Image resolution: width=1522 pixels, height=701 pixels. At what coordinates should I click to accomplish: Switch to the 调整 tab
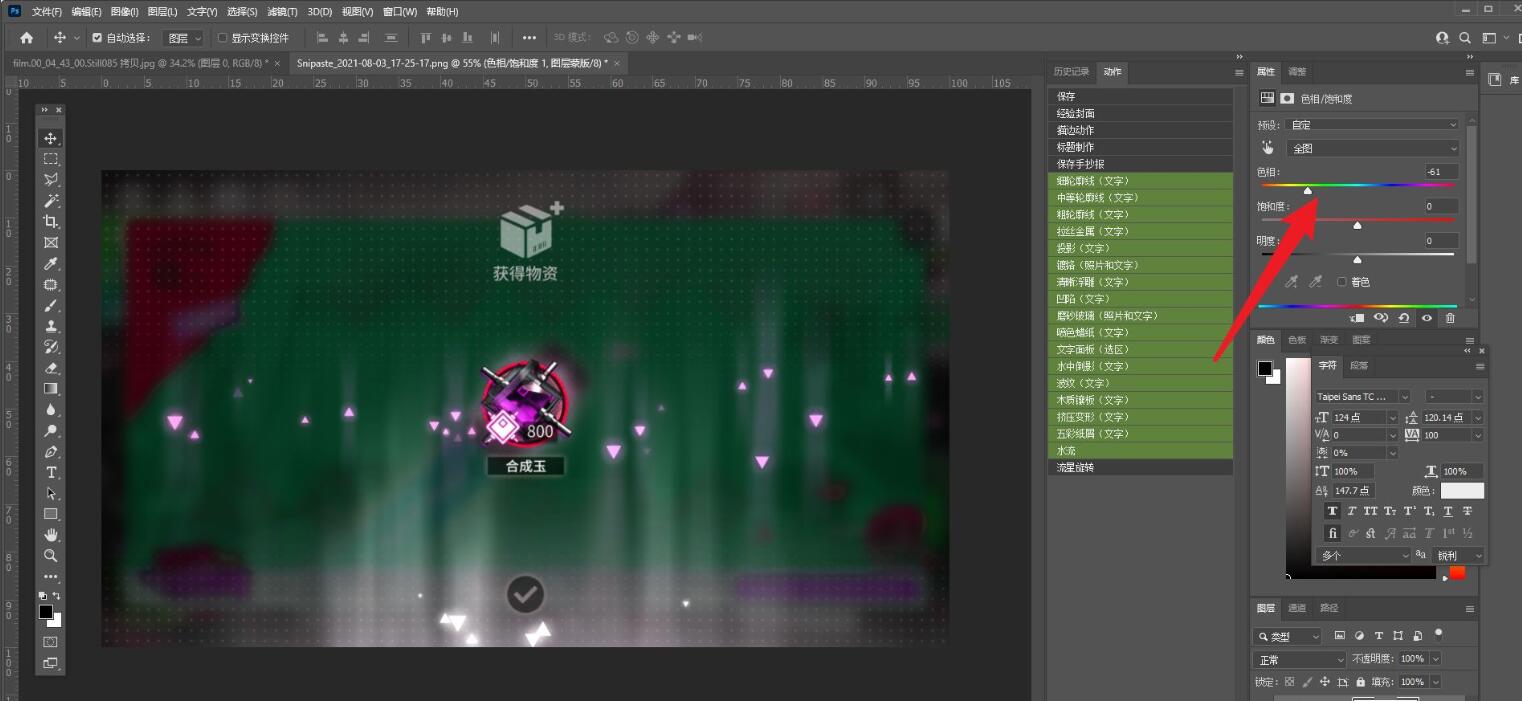point(1297,72)
